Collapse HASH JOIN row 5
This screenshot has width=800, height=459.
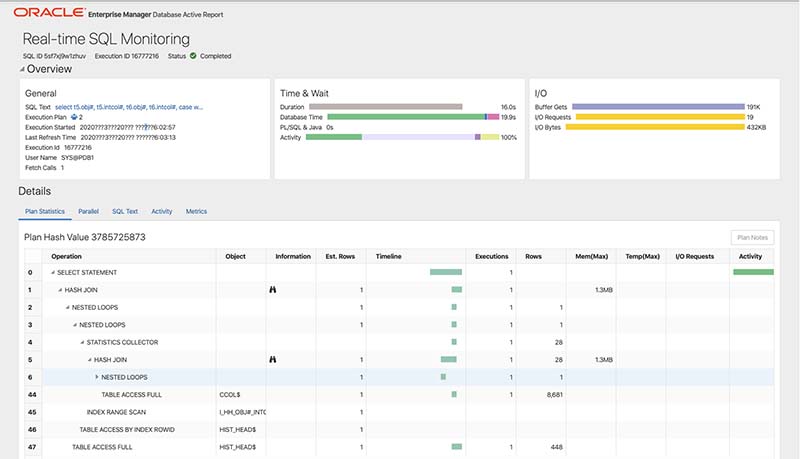(90, 360)
